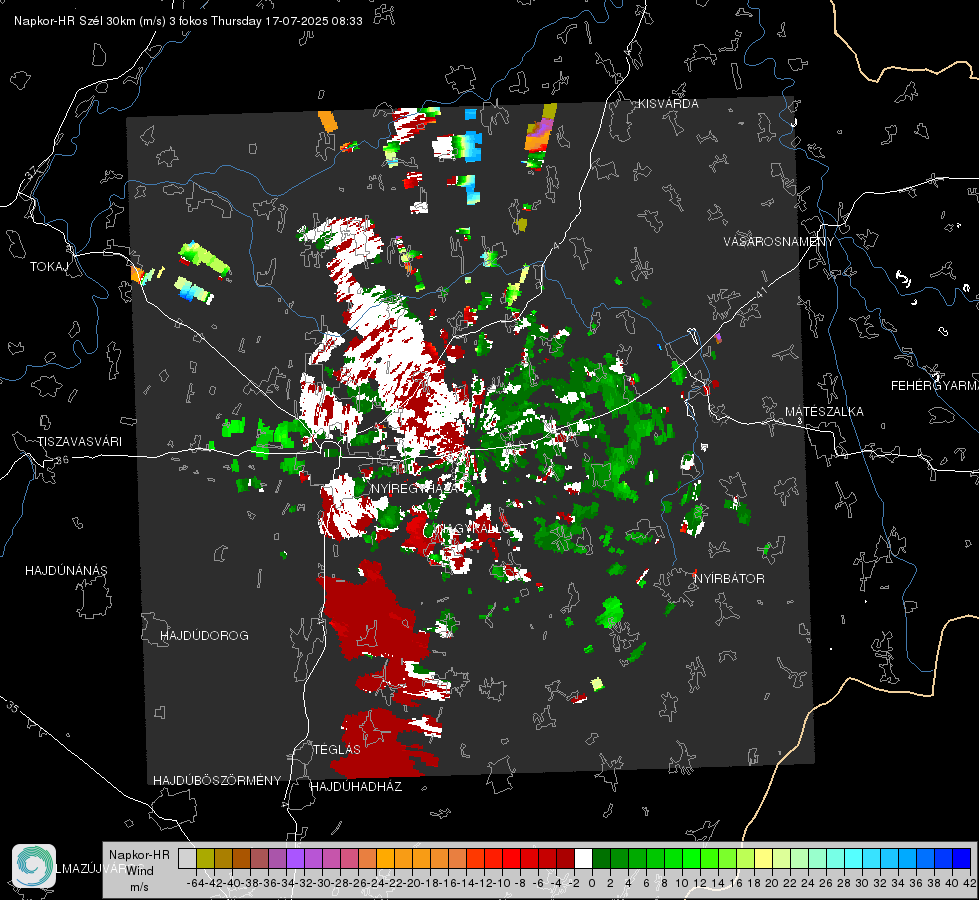Click the KISVÁRDA city label
The width and height of the screenshot is (979, 900).
(x=668, y=104)
